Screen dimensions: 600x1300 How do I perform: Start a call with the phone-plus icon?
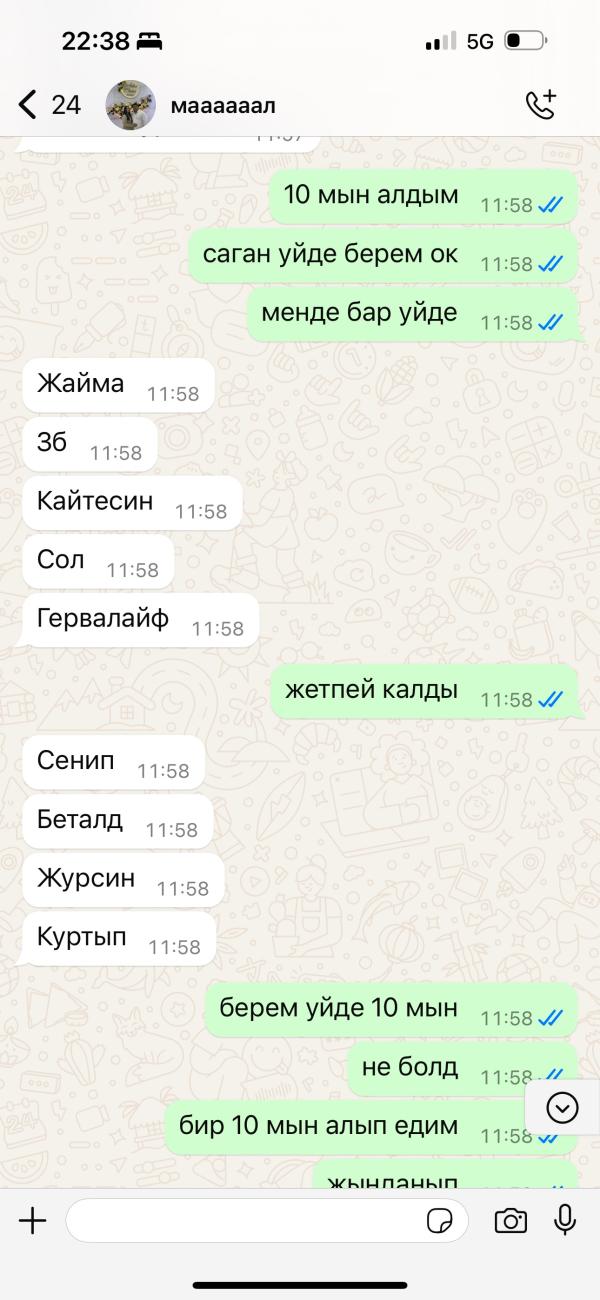[541, 104]
